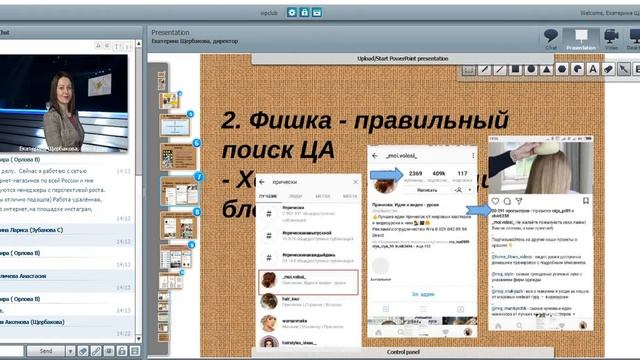Open slide thumbnail number 8
This screenshot has width=640, height=360.
(179, 225)
